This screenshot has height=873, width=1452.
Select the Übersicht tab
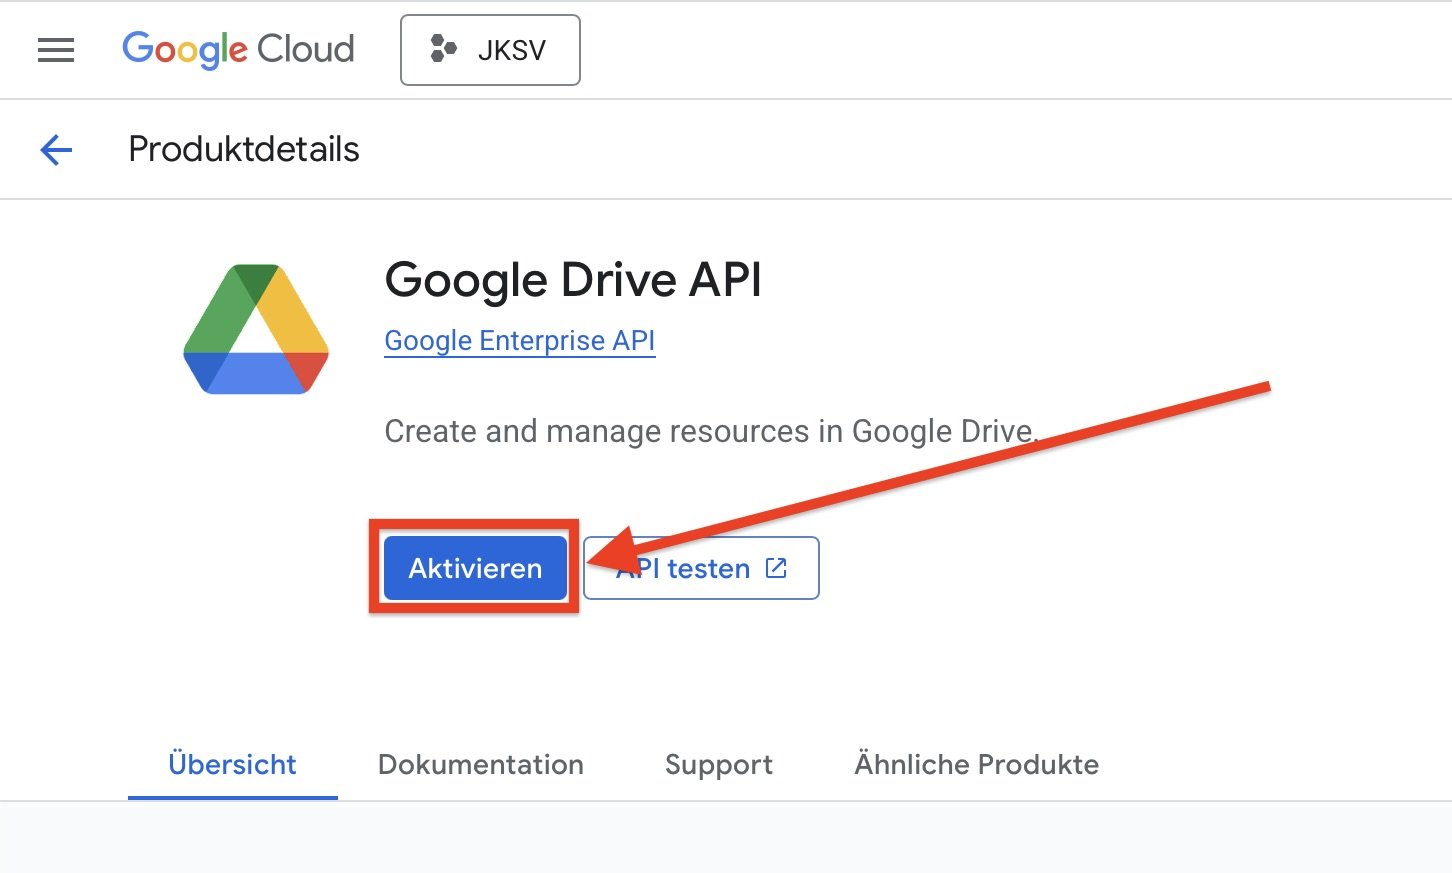[x=232, y=764]
